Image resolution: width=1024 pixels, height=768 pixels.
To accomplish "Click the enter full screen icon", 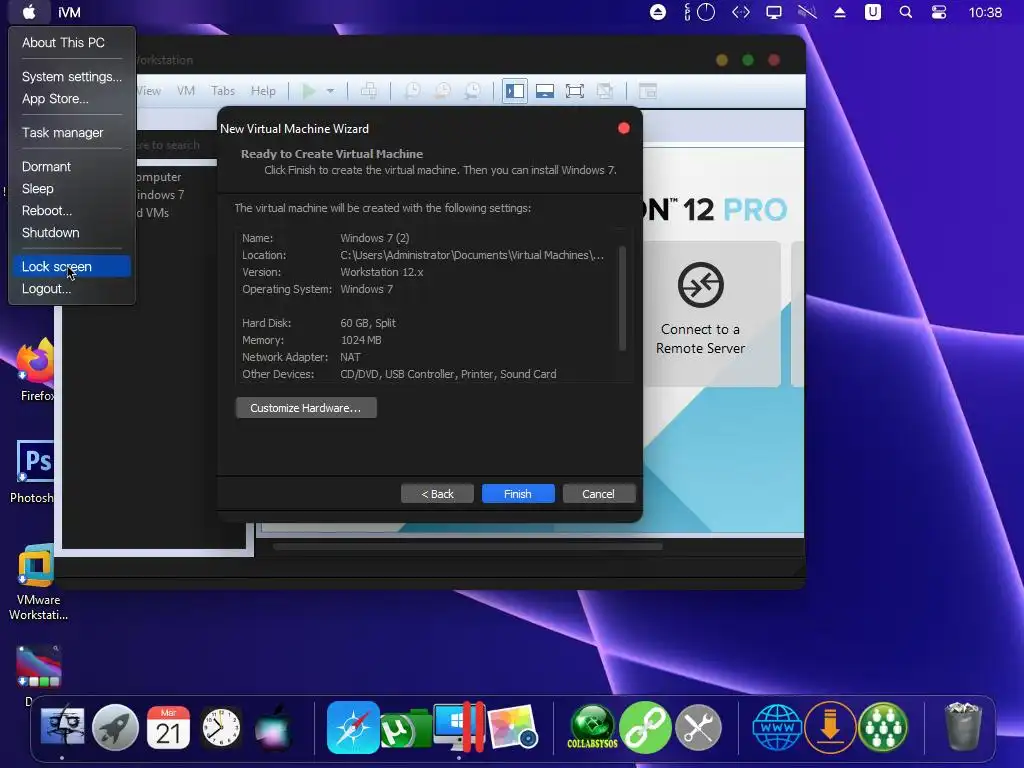I will click(x=575, y=91).
